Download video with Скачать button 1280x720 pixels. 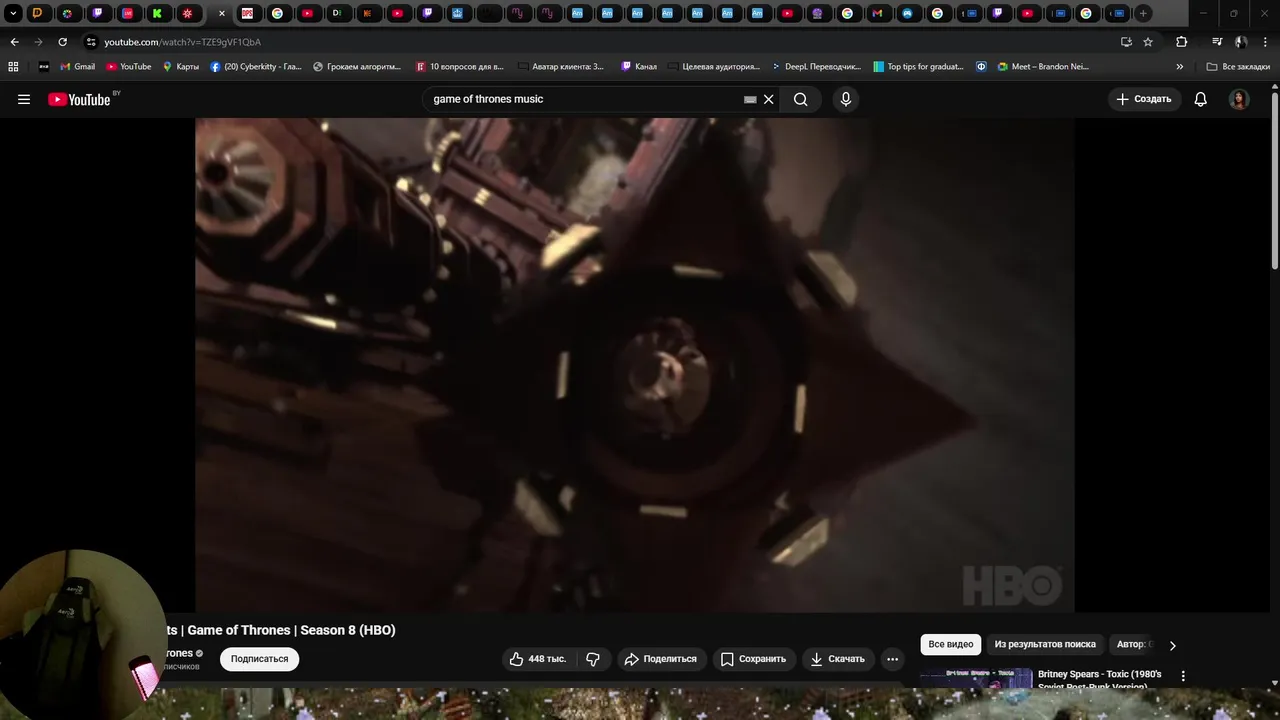838,659
